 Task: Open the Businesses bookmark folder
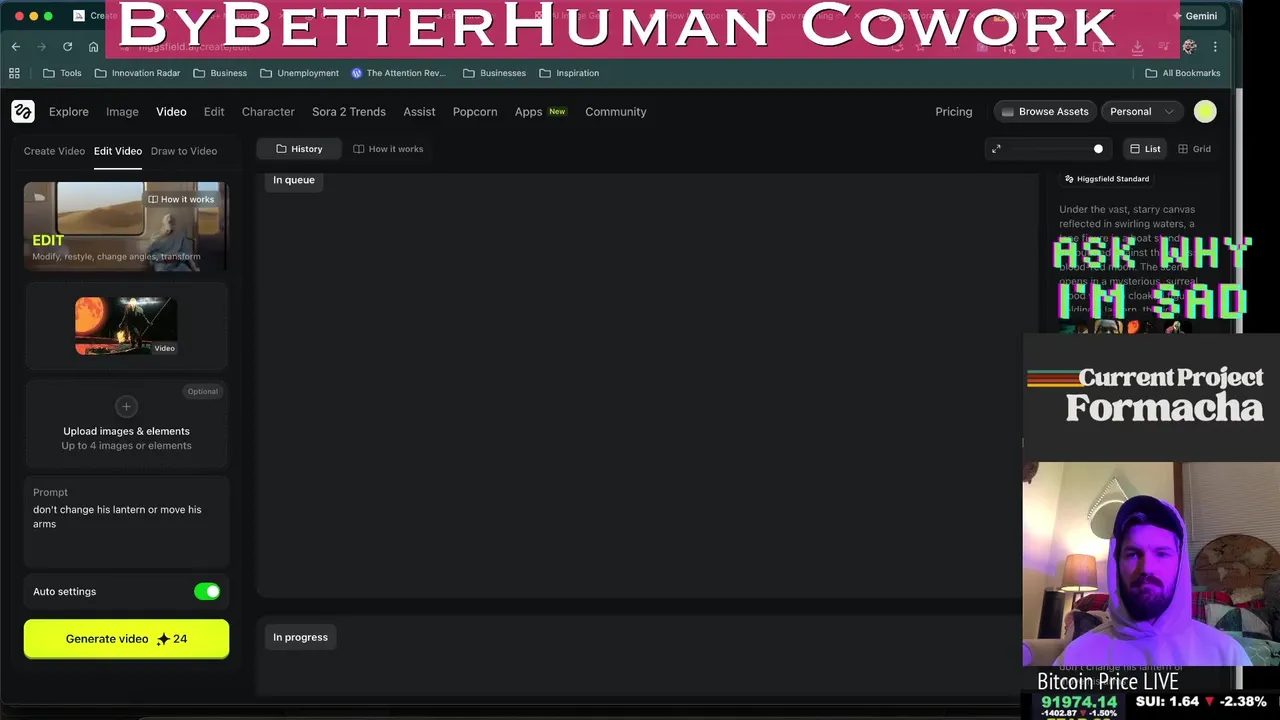coord(494,73)
